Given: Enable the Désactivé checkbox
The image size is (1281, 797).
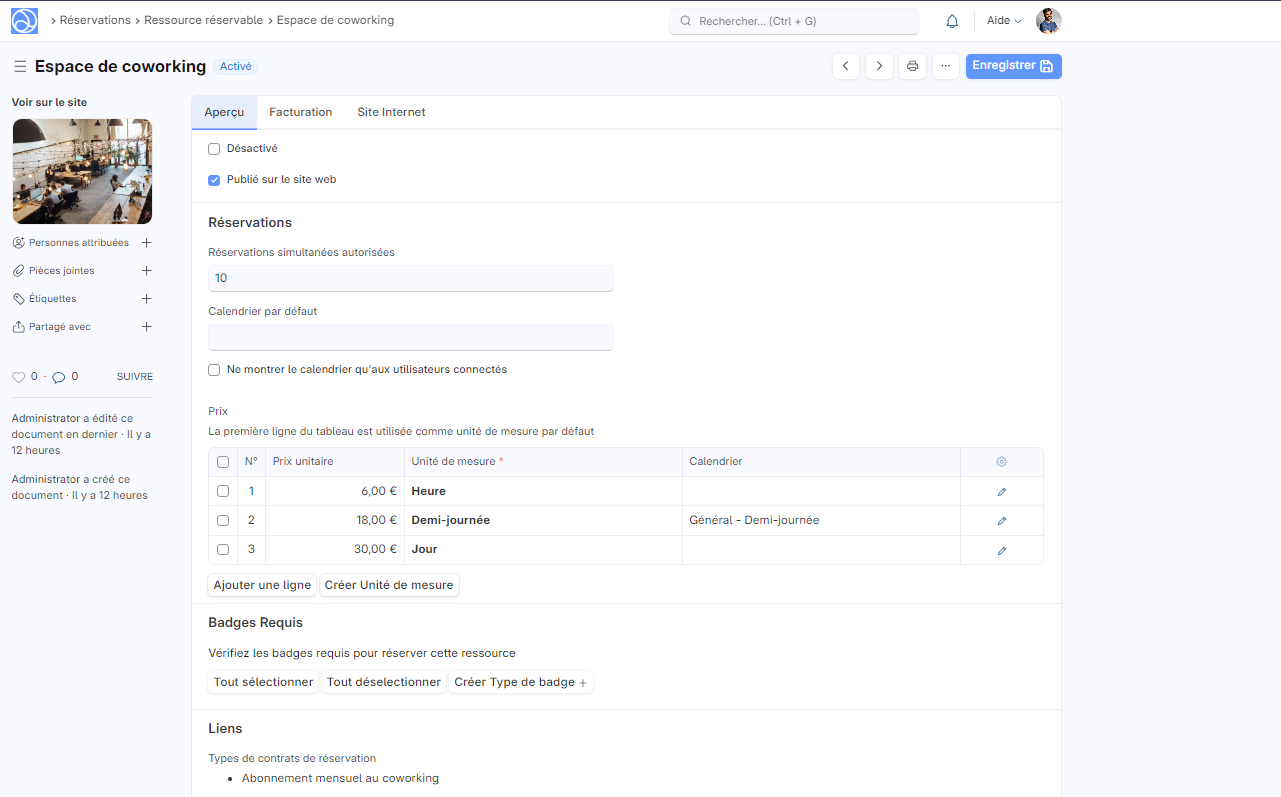Looking at the screenshot, I should (214, 149).
